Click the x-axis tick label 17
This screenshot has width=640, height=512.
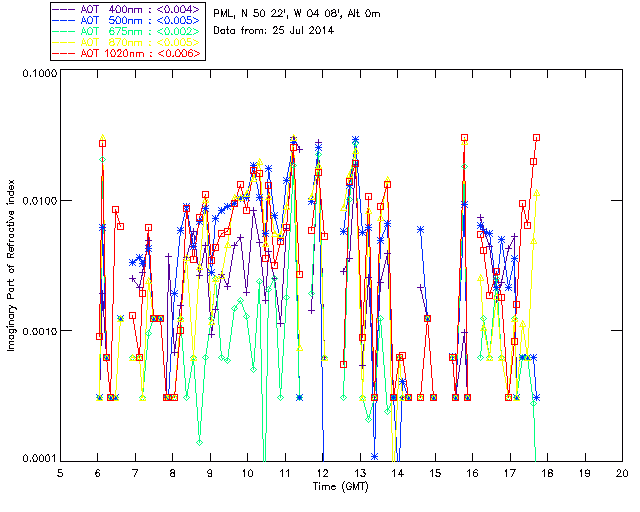coord(510,473)
